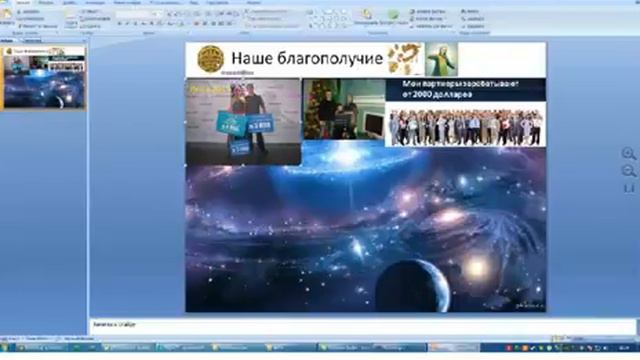The height and width of the screenshot is (360, 640).
Task: Toggle underline formatting
Action: tap(135, 24)
